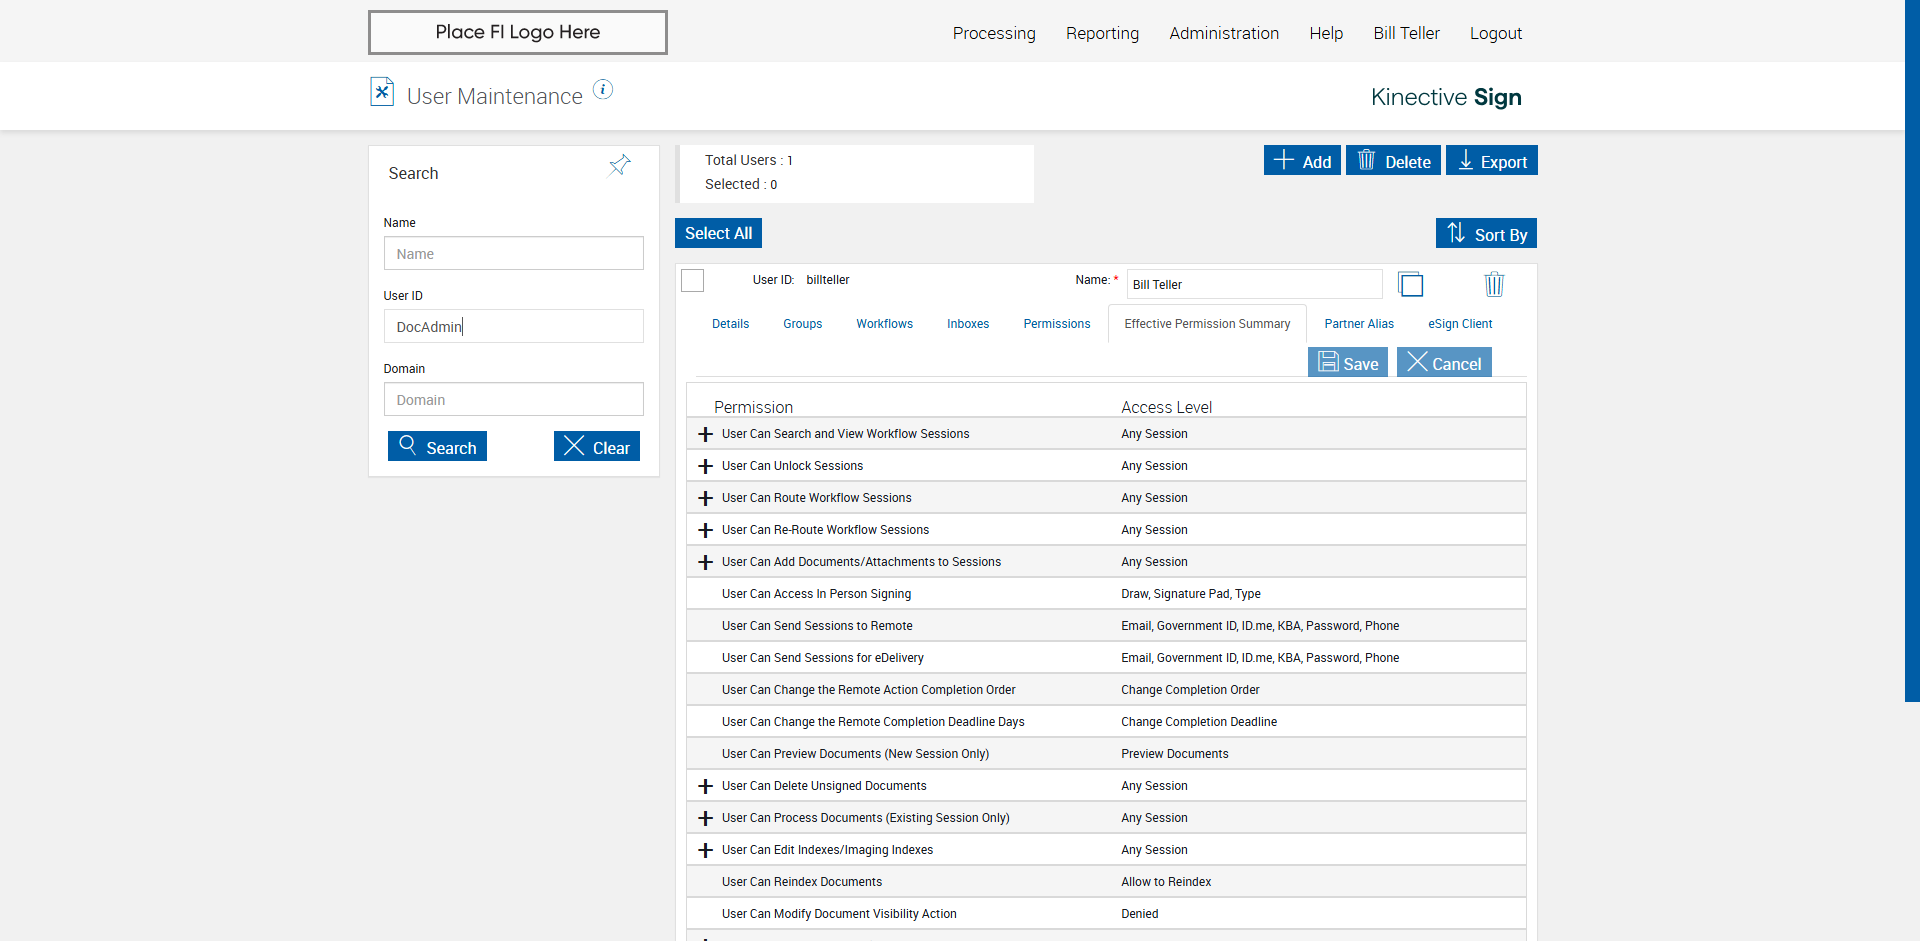This screenshot has height=941, width=1920.
Task: Open the Sort By options
Action: [1486, 234]
